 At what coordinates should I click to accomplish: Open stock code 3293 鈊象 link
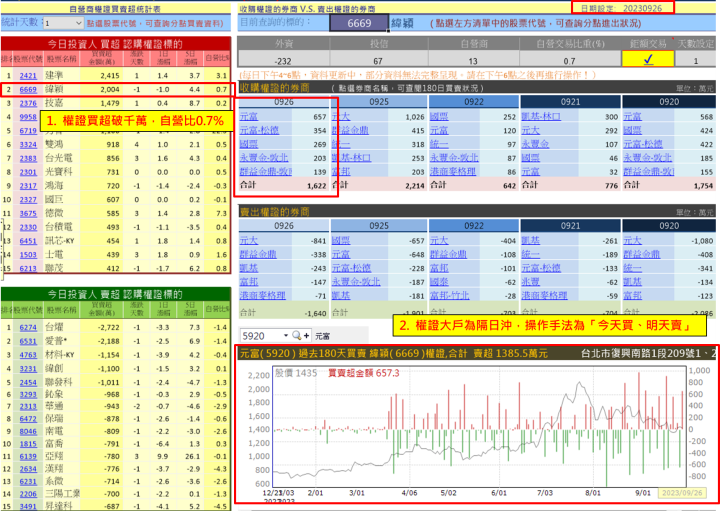[28, 394]
